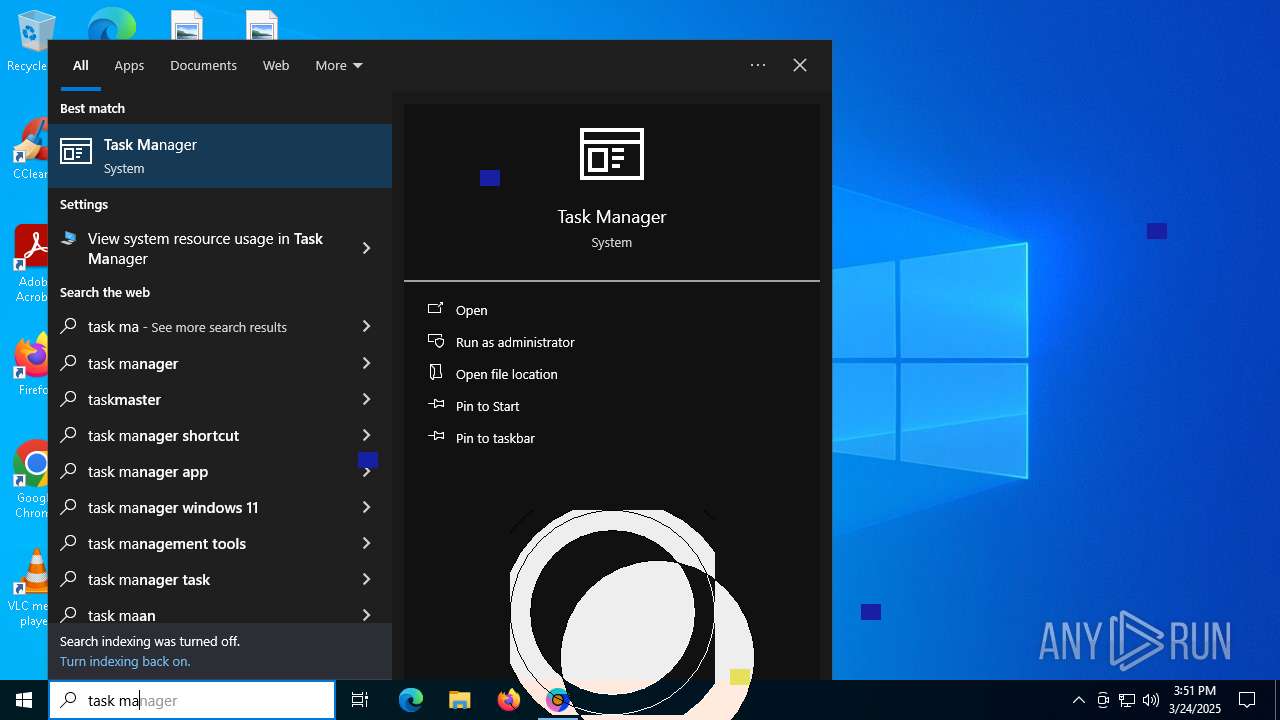Switch to the Web tab
1280x720 pixels.
[x=276, y=65]
